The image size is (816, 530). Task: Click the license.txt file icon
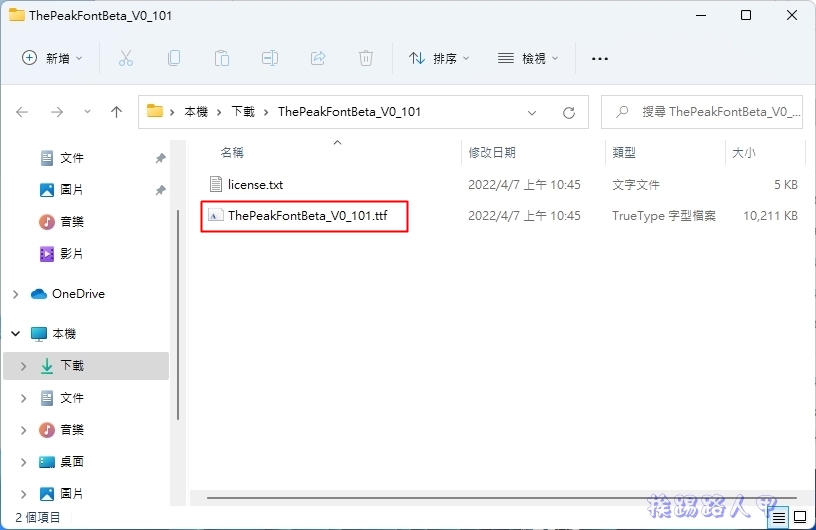pos(215,184)
